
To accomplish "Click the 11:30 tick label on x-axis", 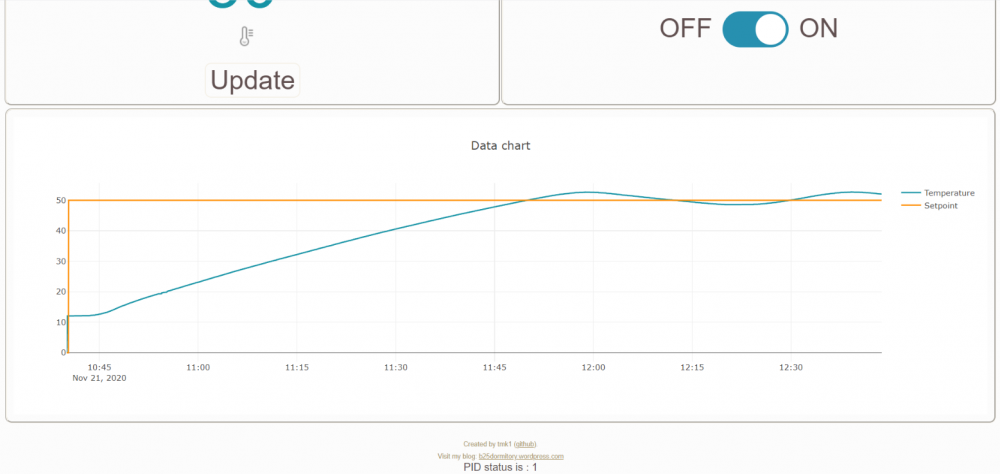I will tap(395, 368).
